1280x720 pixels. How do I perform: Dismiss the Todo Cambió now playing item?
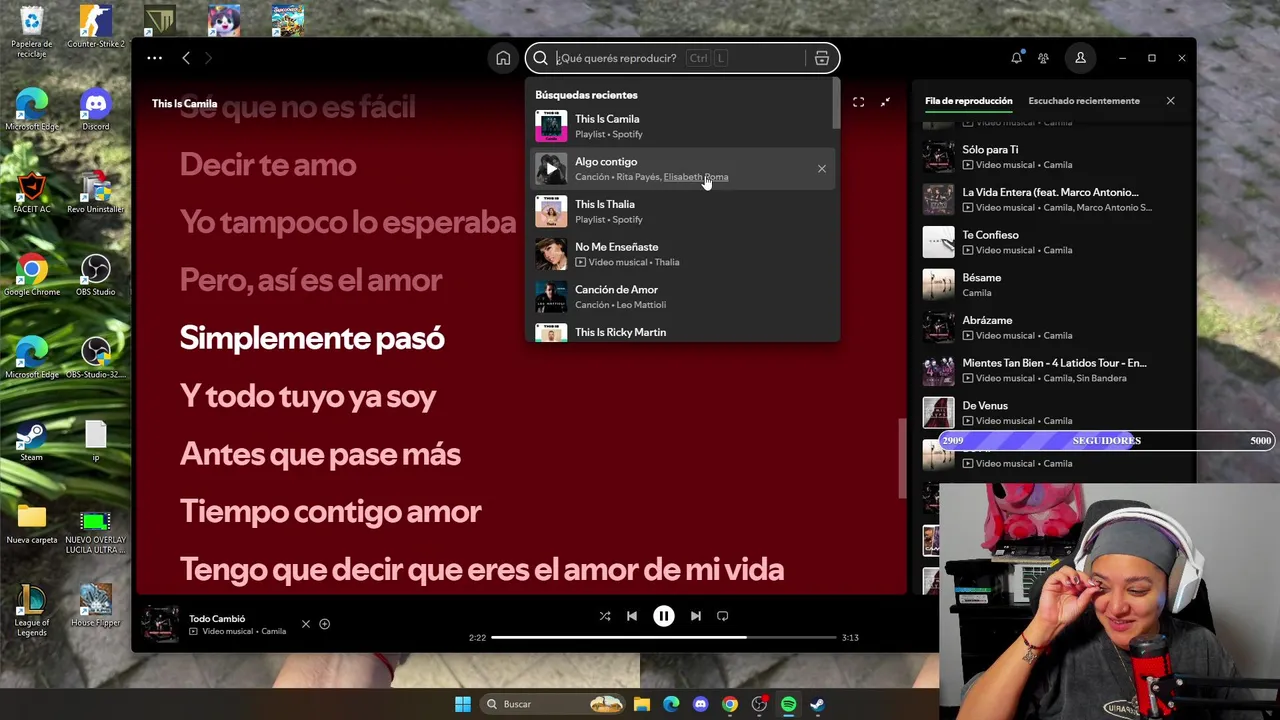tap(306, 624)
